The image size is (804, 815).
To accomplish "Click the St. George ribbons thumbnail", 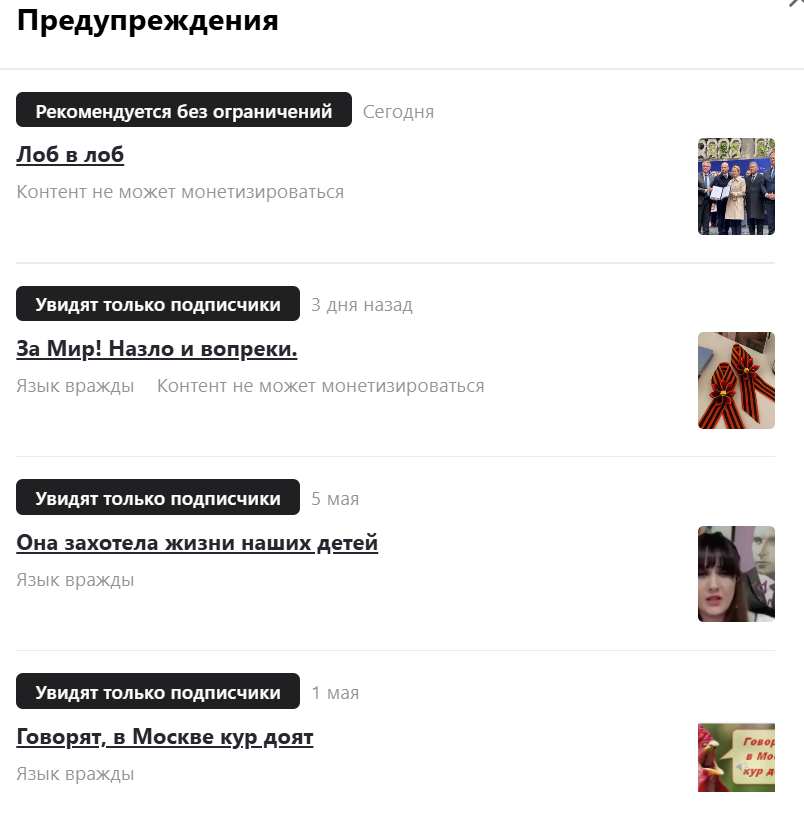I will click(736, 380).
